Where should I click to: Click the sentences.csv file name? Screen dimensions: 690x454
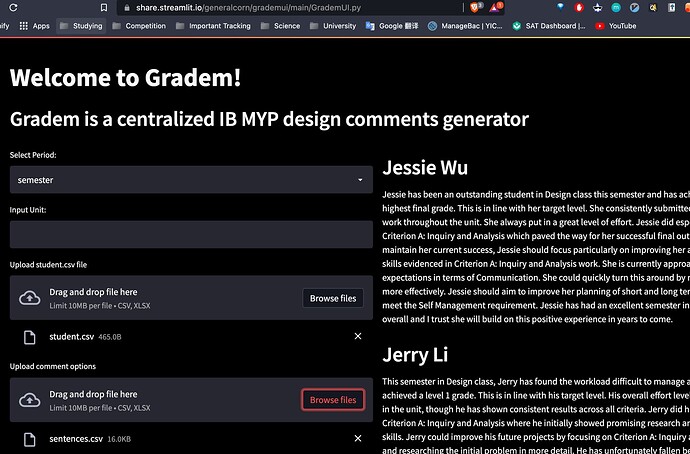(76, 439)
